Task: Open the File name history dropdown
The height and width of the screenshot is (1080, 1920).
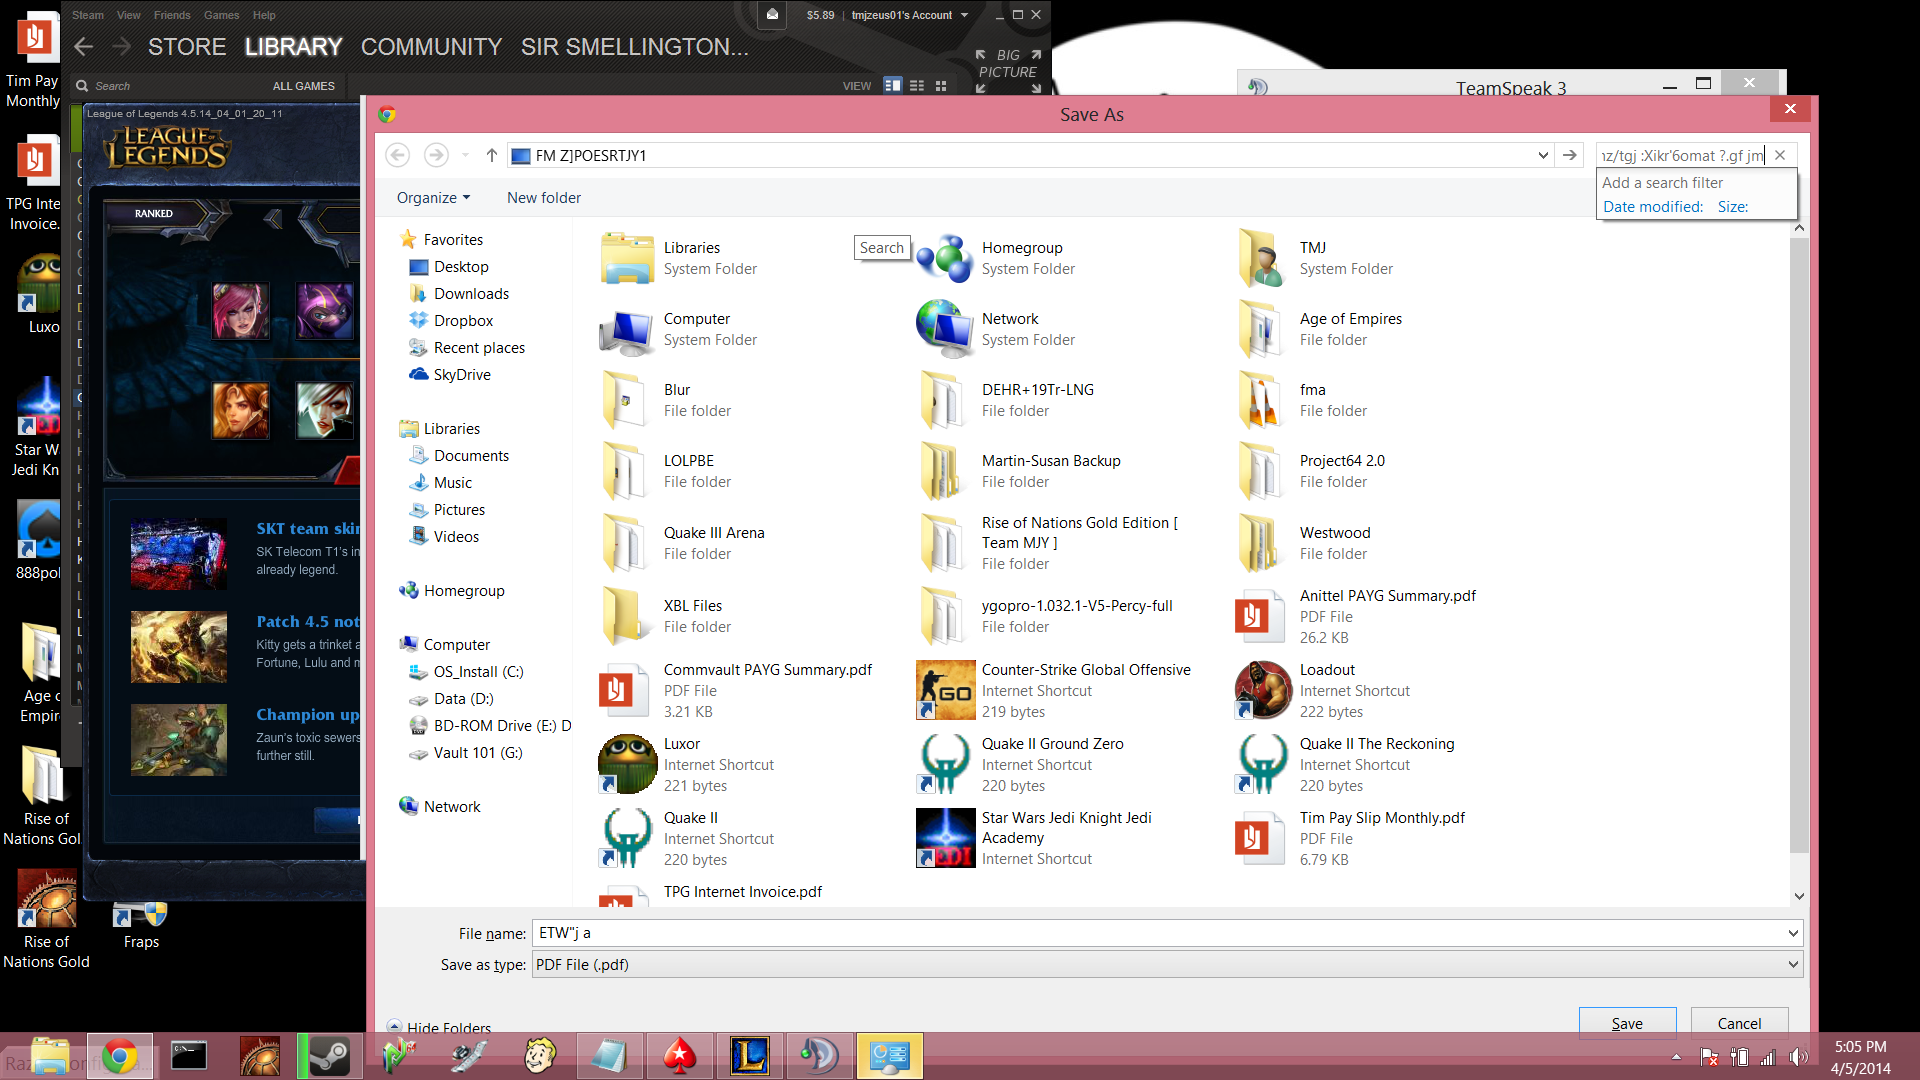Action: pyautogui.click(x=1793, y=933)
